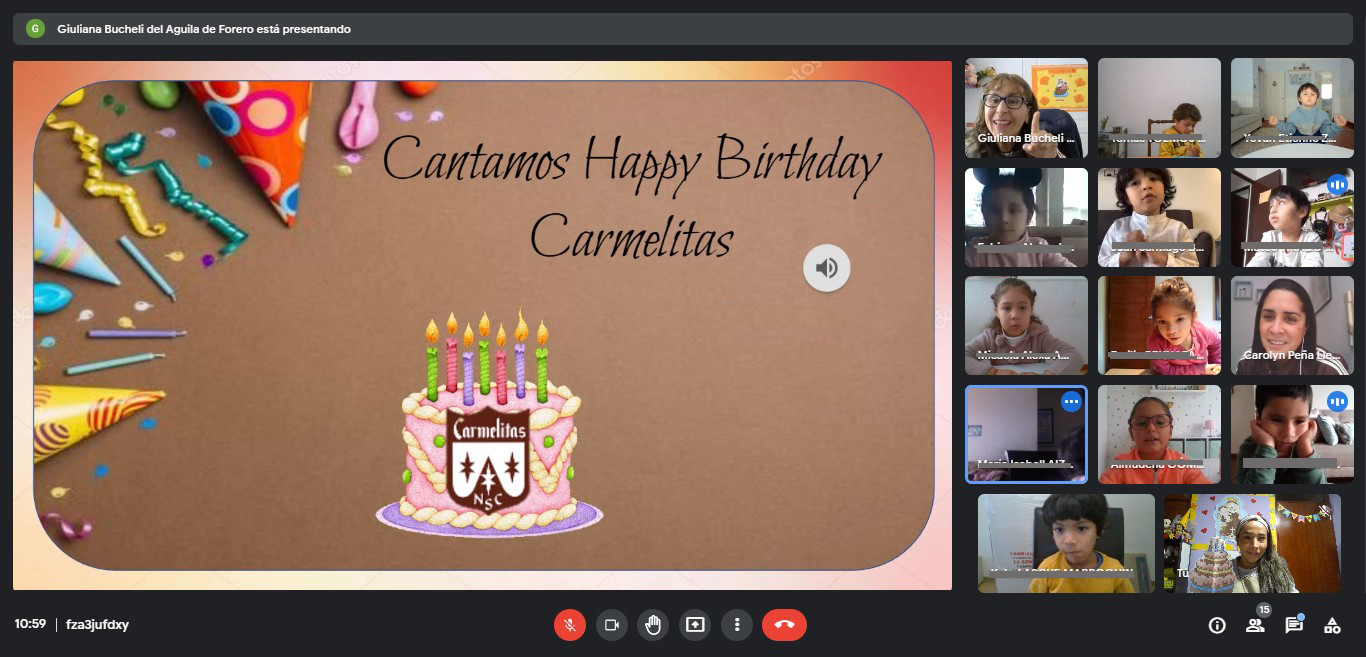Screen dimensions: 1366x657
Task: Open the activities panel
Action: 1332,625
